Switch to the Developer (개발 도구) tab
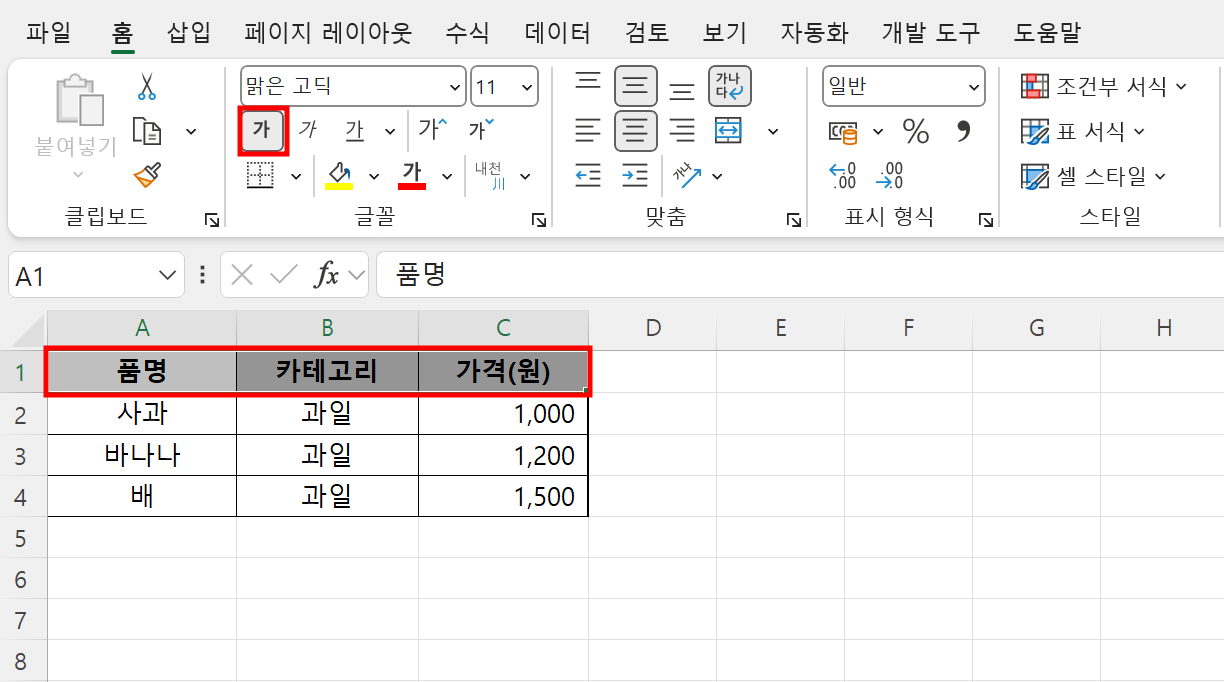1224x682 pixels. click(930, 32)
